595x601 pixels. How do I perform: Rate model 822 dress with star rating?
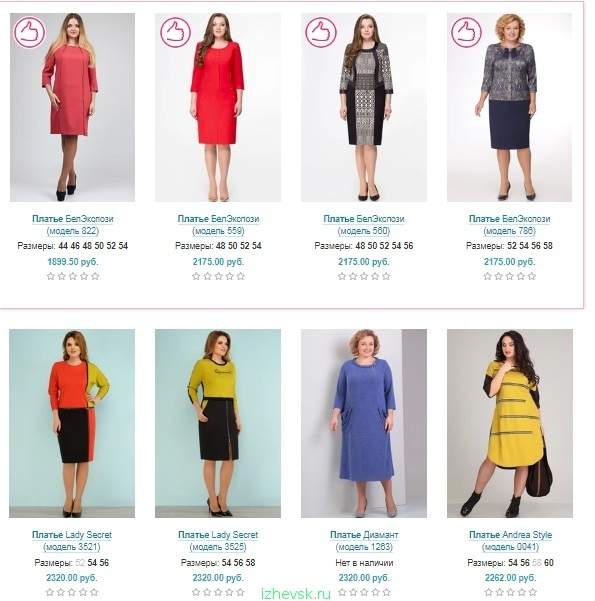pos(73,276)
